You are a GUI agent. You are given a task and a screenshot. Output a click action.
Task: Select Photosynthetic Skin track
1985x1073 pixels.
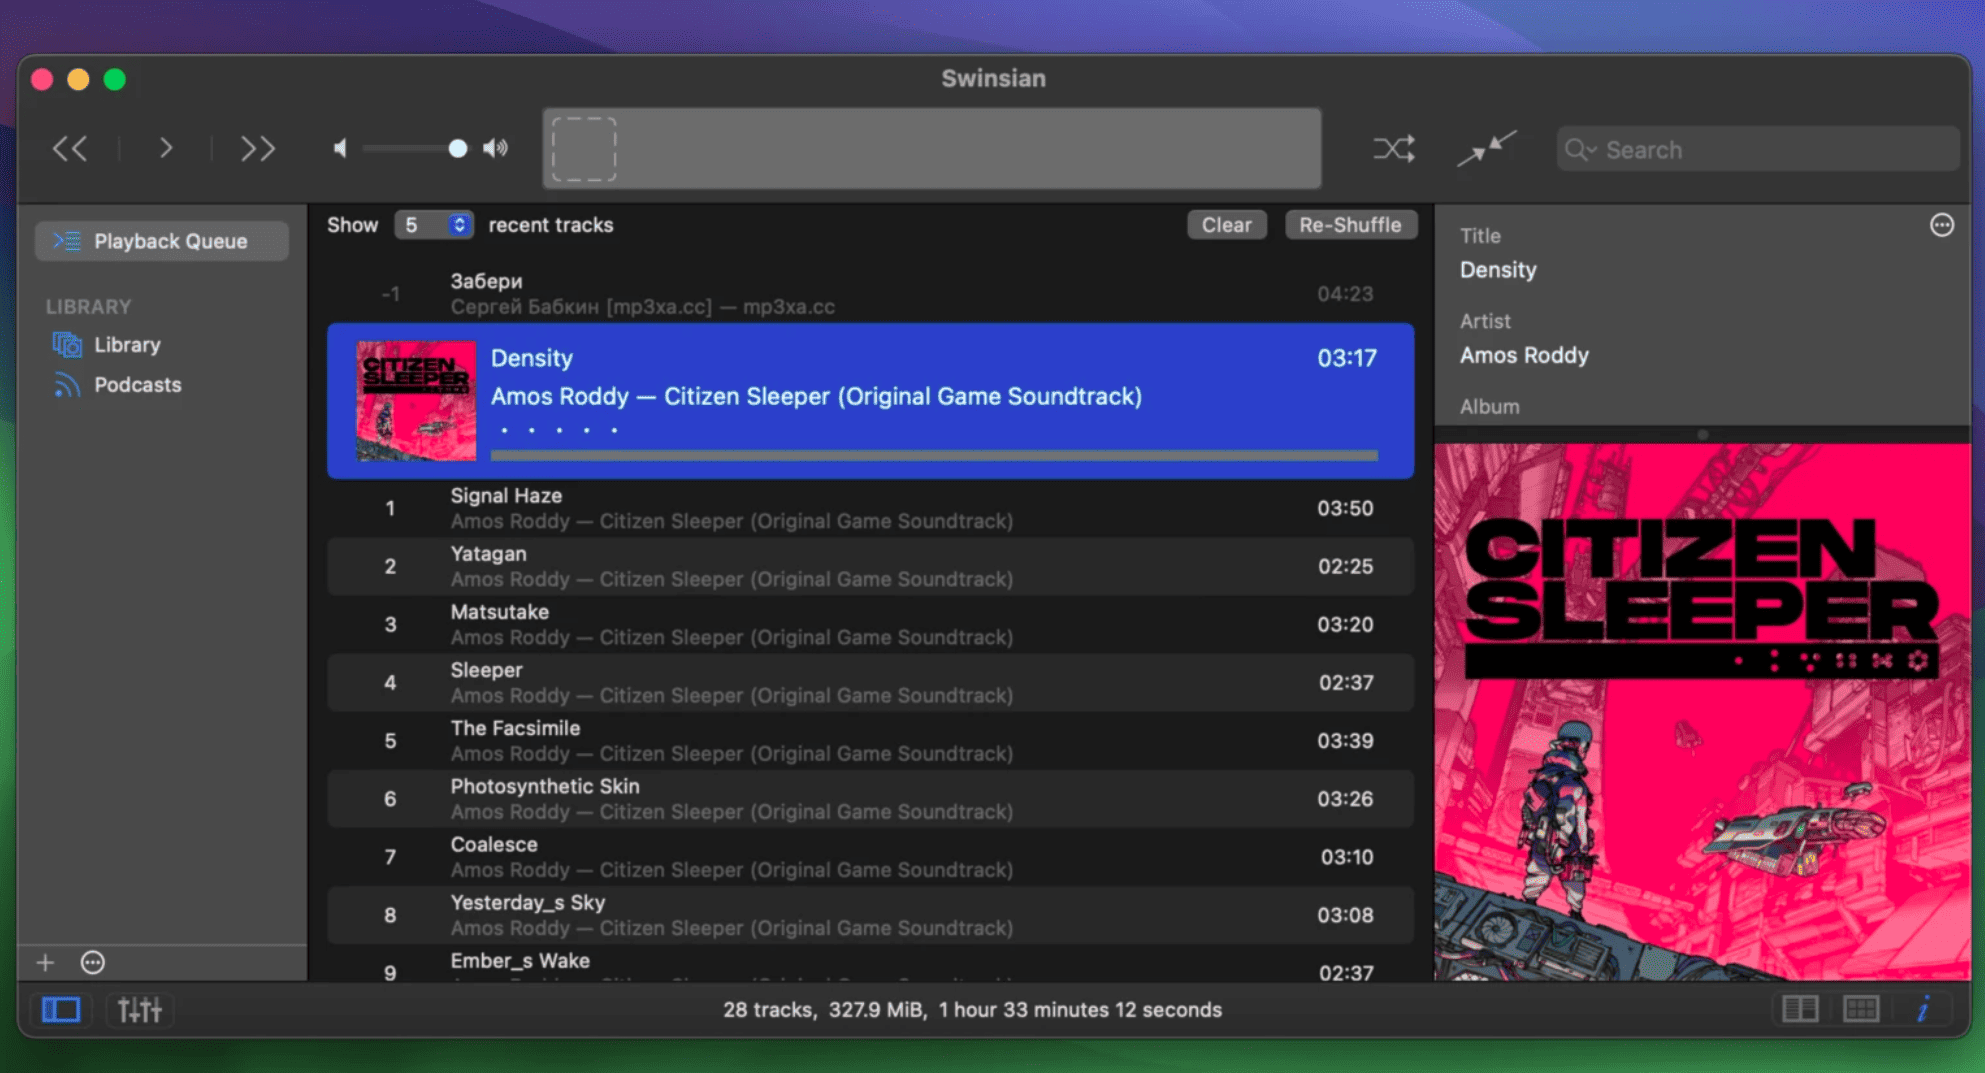870,799
